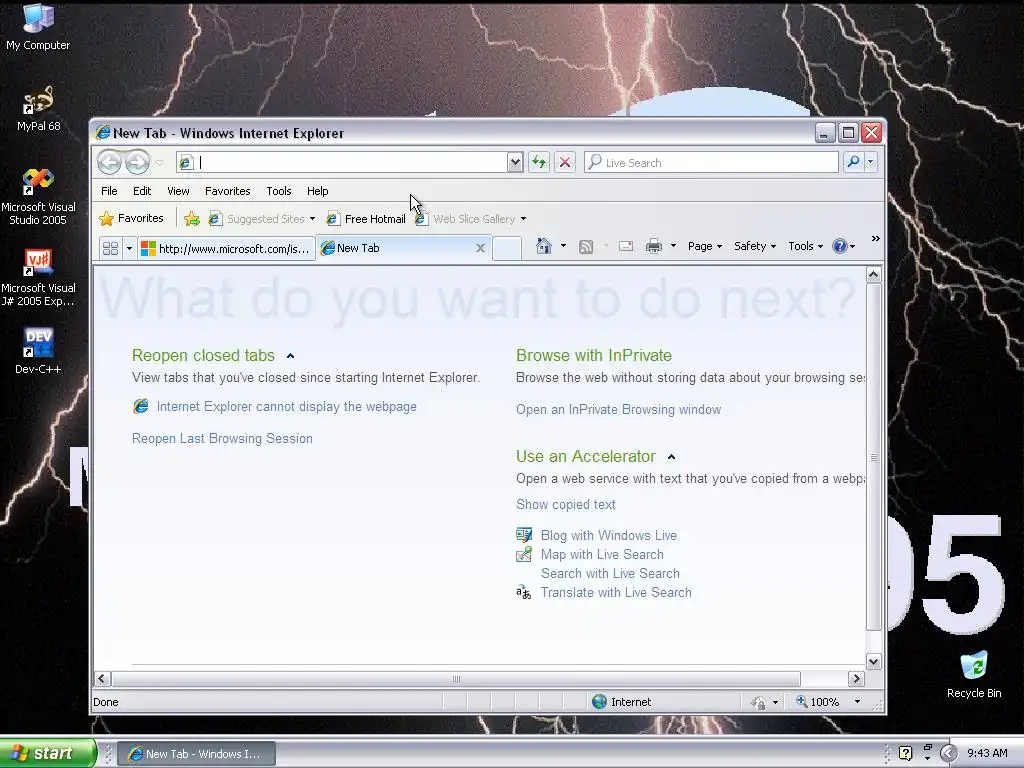1024x768 pixels.
Task: Click Blog with Windows Live accelerator
Action: pos(609,536)
